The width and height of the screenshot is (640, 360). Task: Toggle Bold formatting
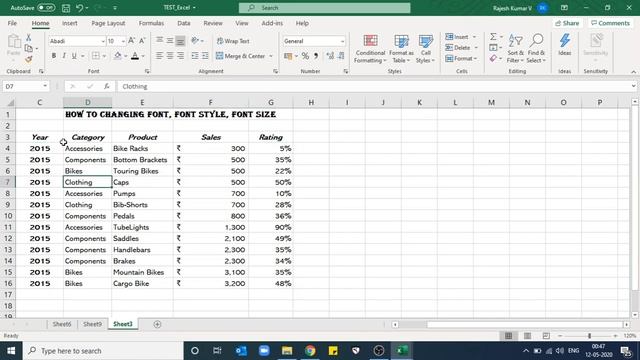click(x=53, y=56)
